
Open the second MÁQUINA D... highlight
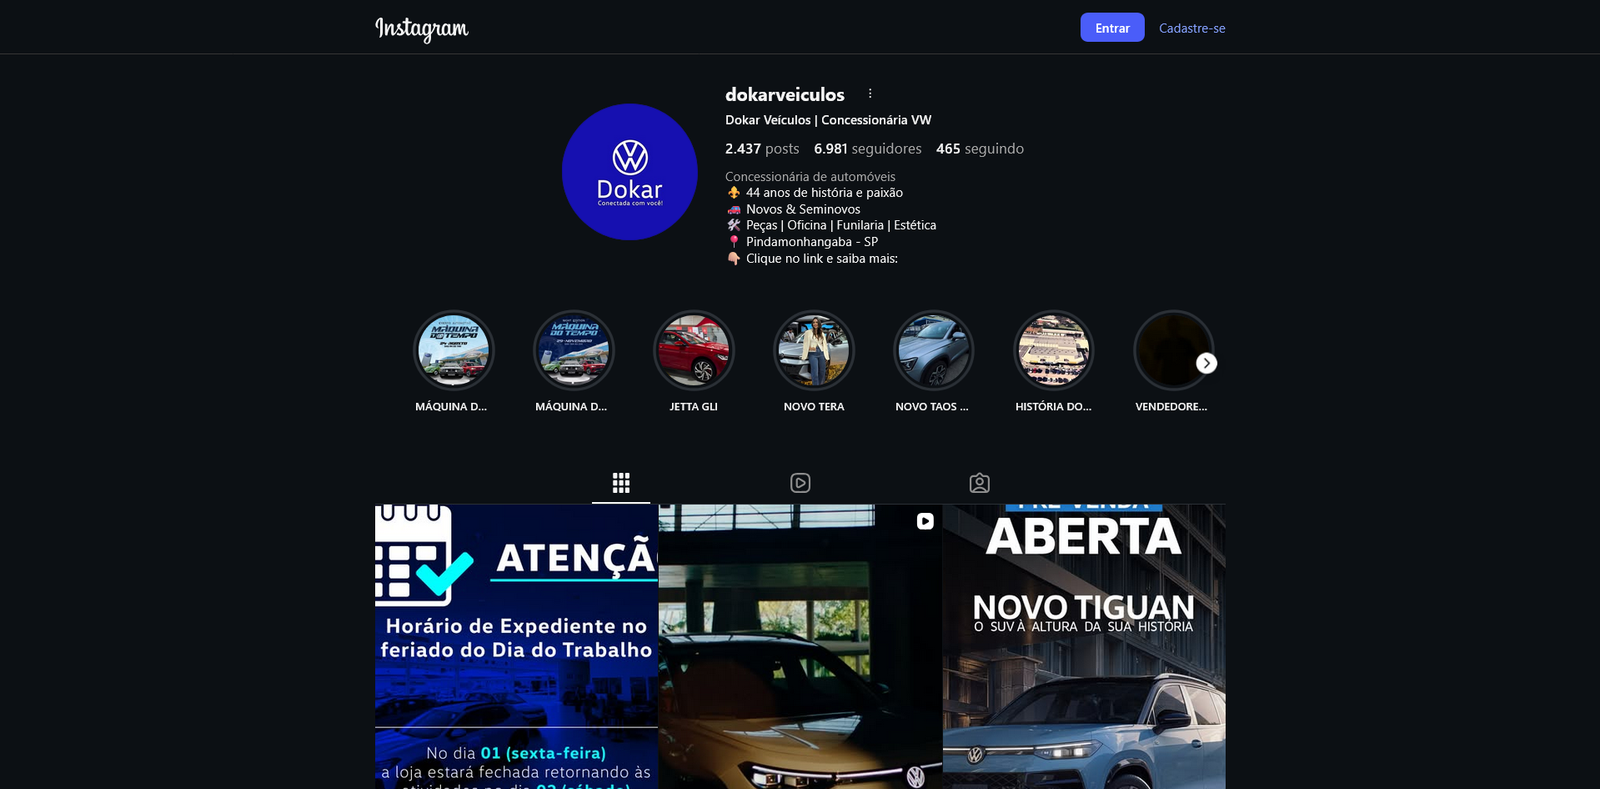click(574, 351)
